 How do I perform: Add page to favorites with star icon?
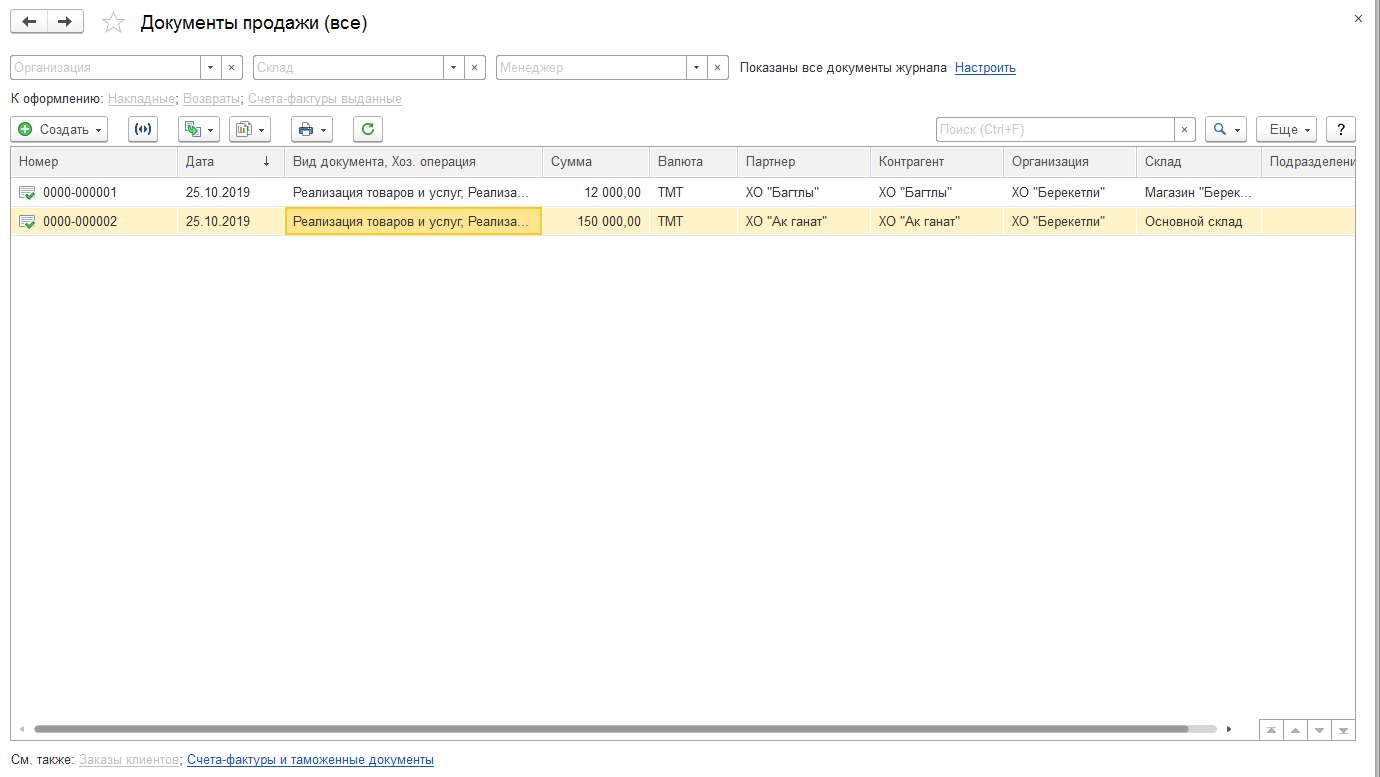[x=114, y=22]
